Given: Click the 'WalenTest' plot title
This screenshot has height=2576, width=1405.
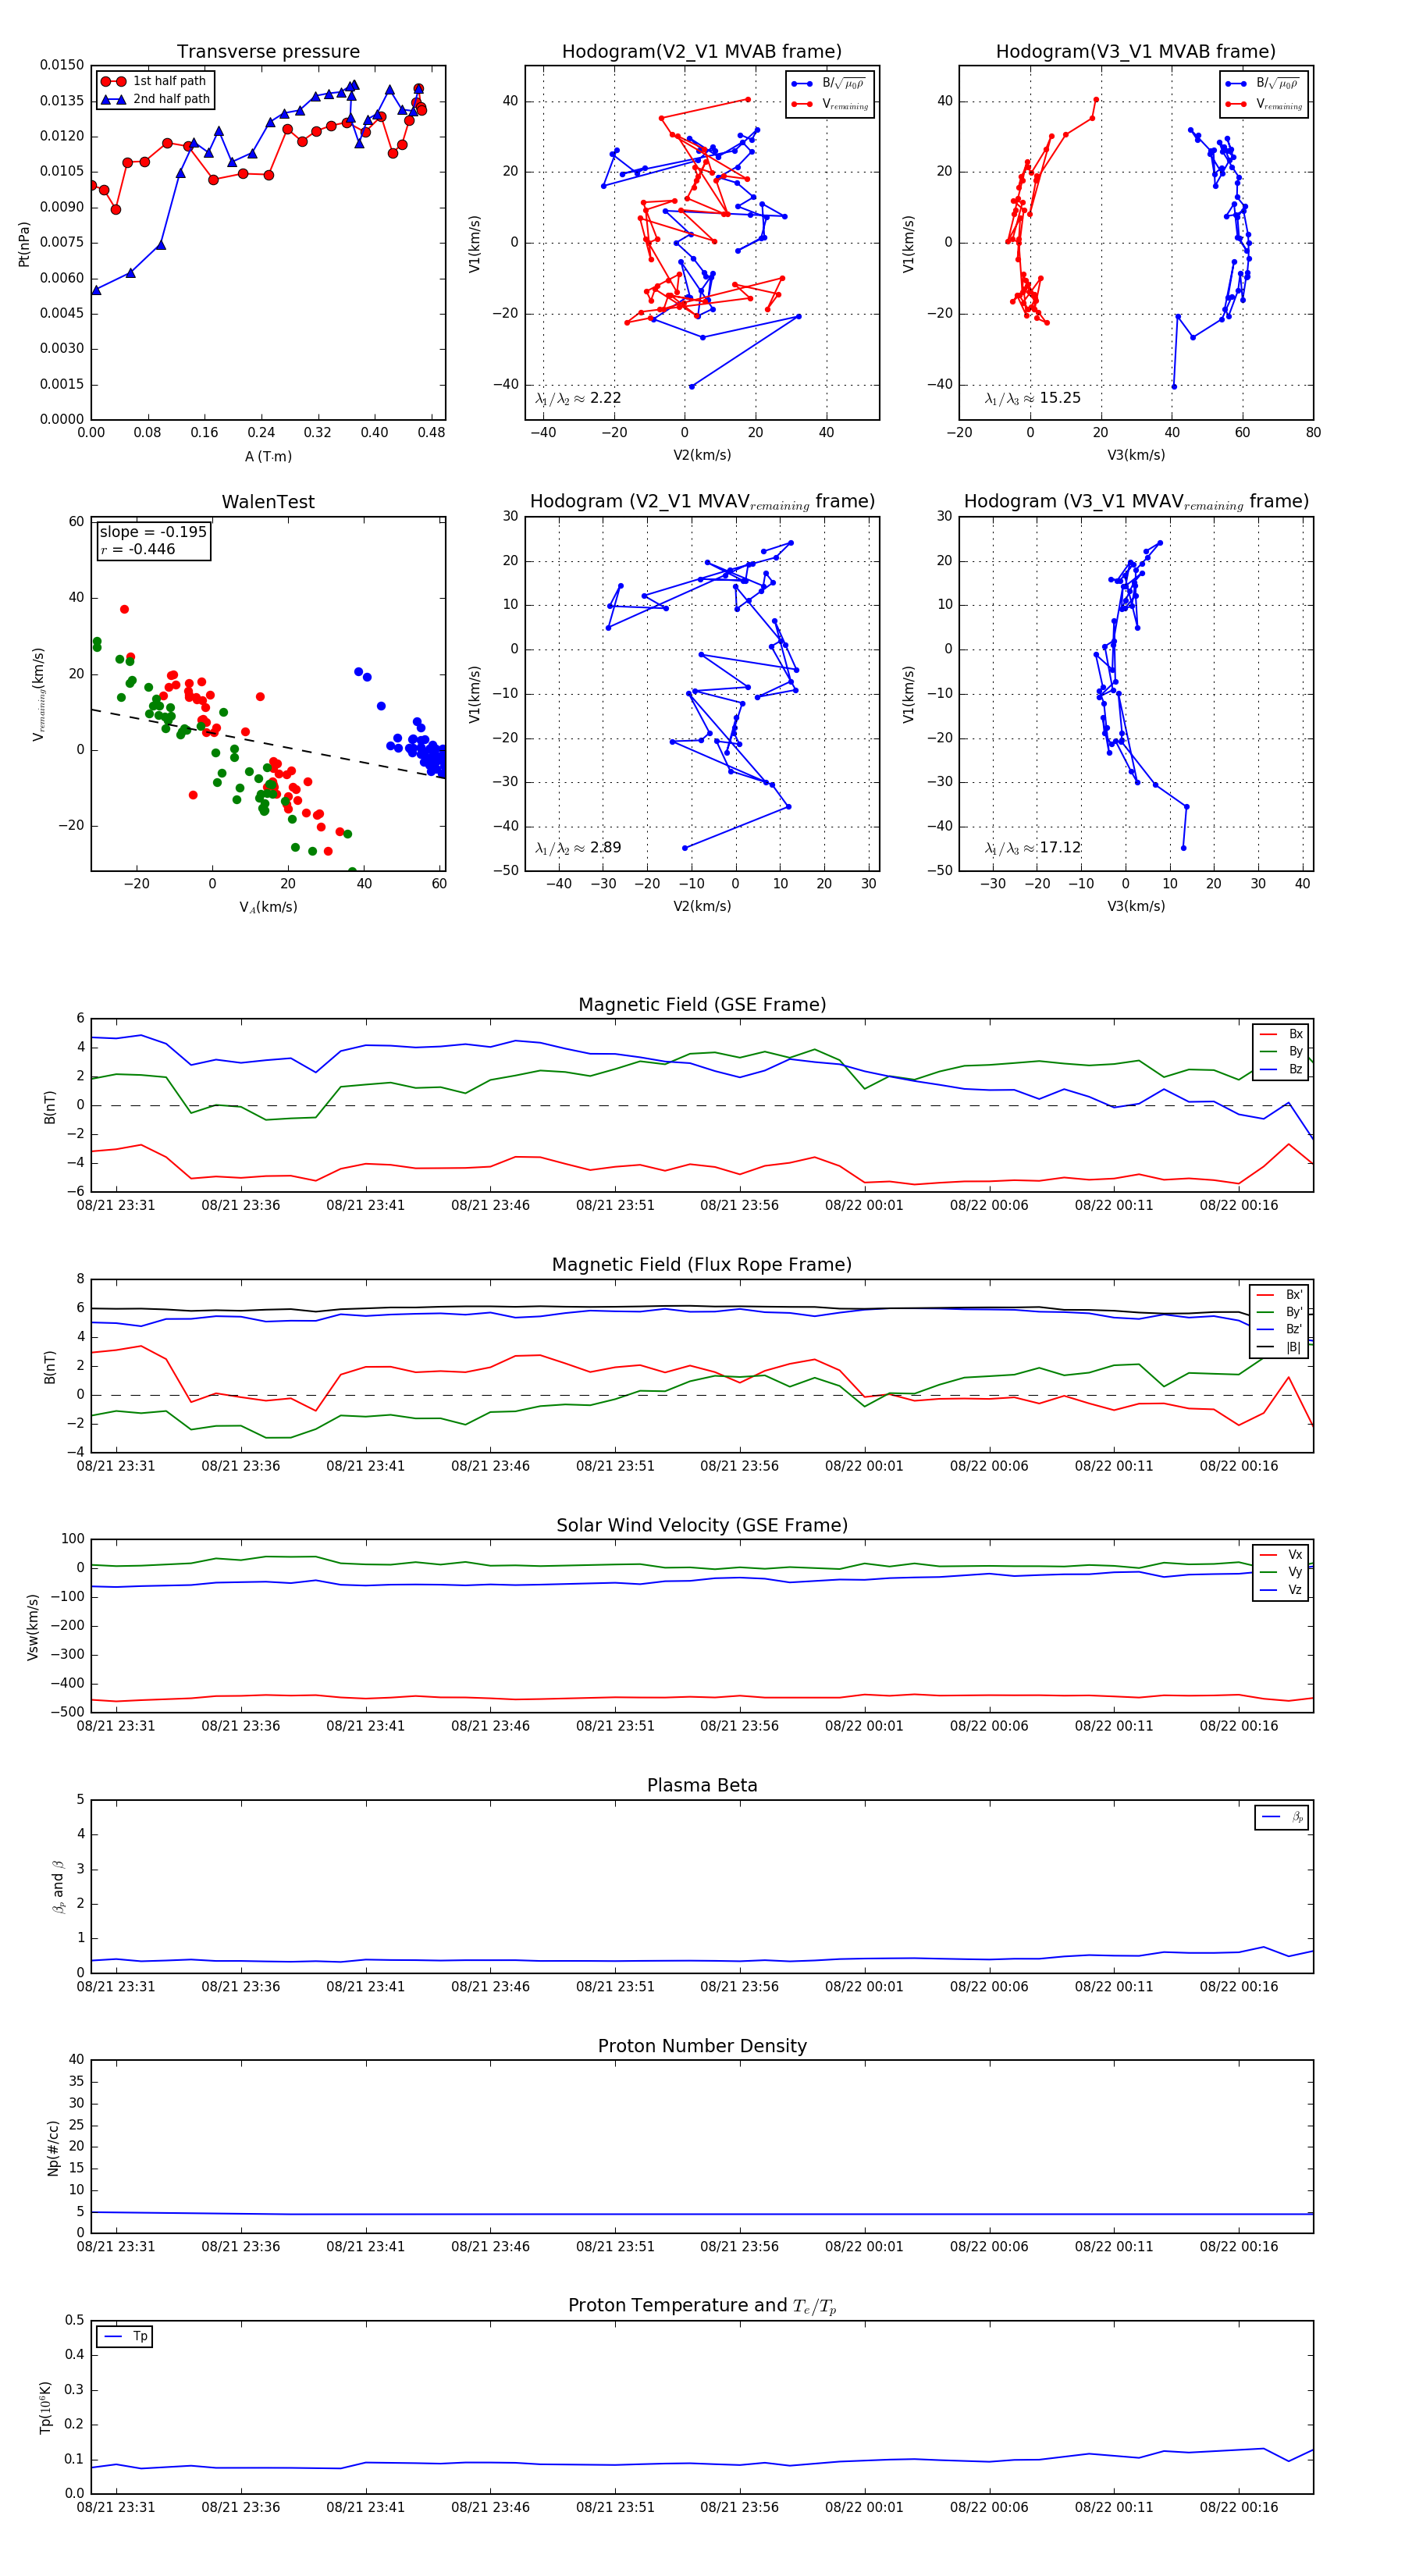Looking at the screenshot, I should click(268, 502).
